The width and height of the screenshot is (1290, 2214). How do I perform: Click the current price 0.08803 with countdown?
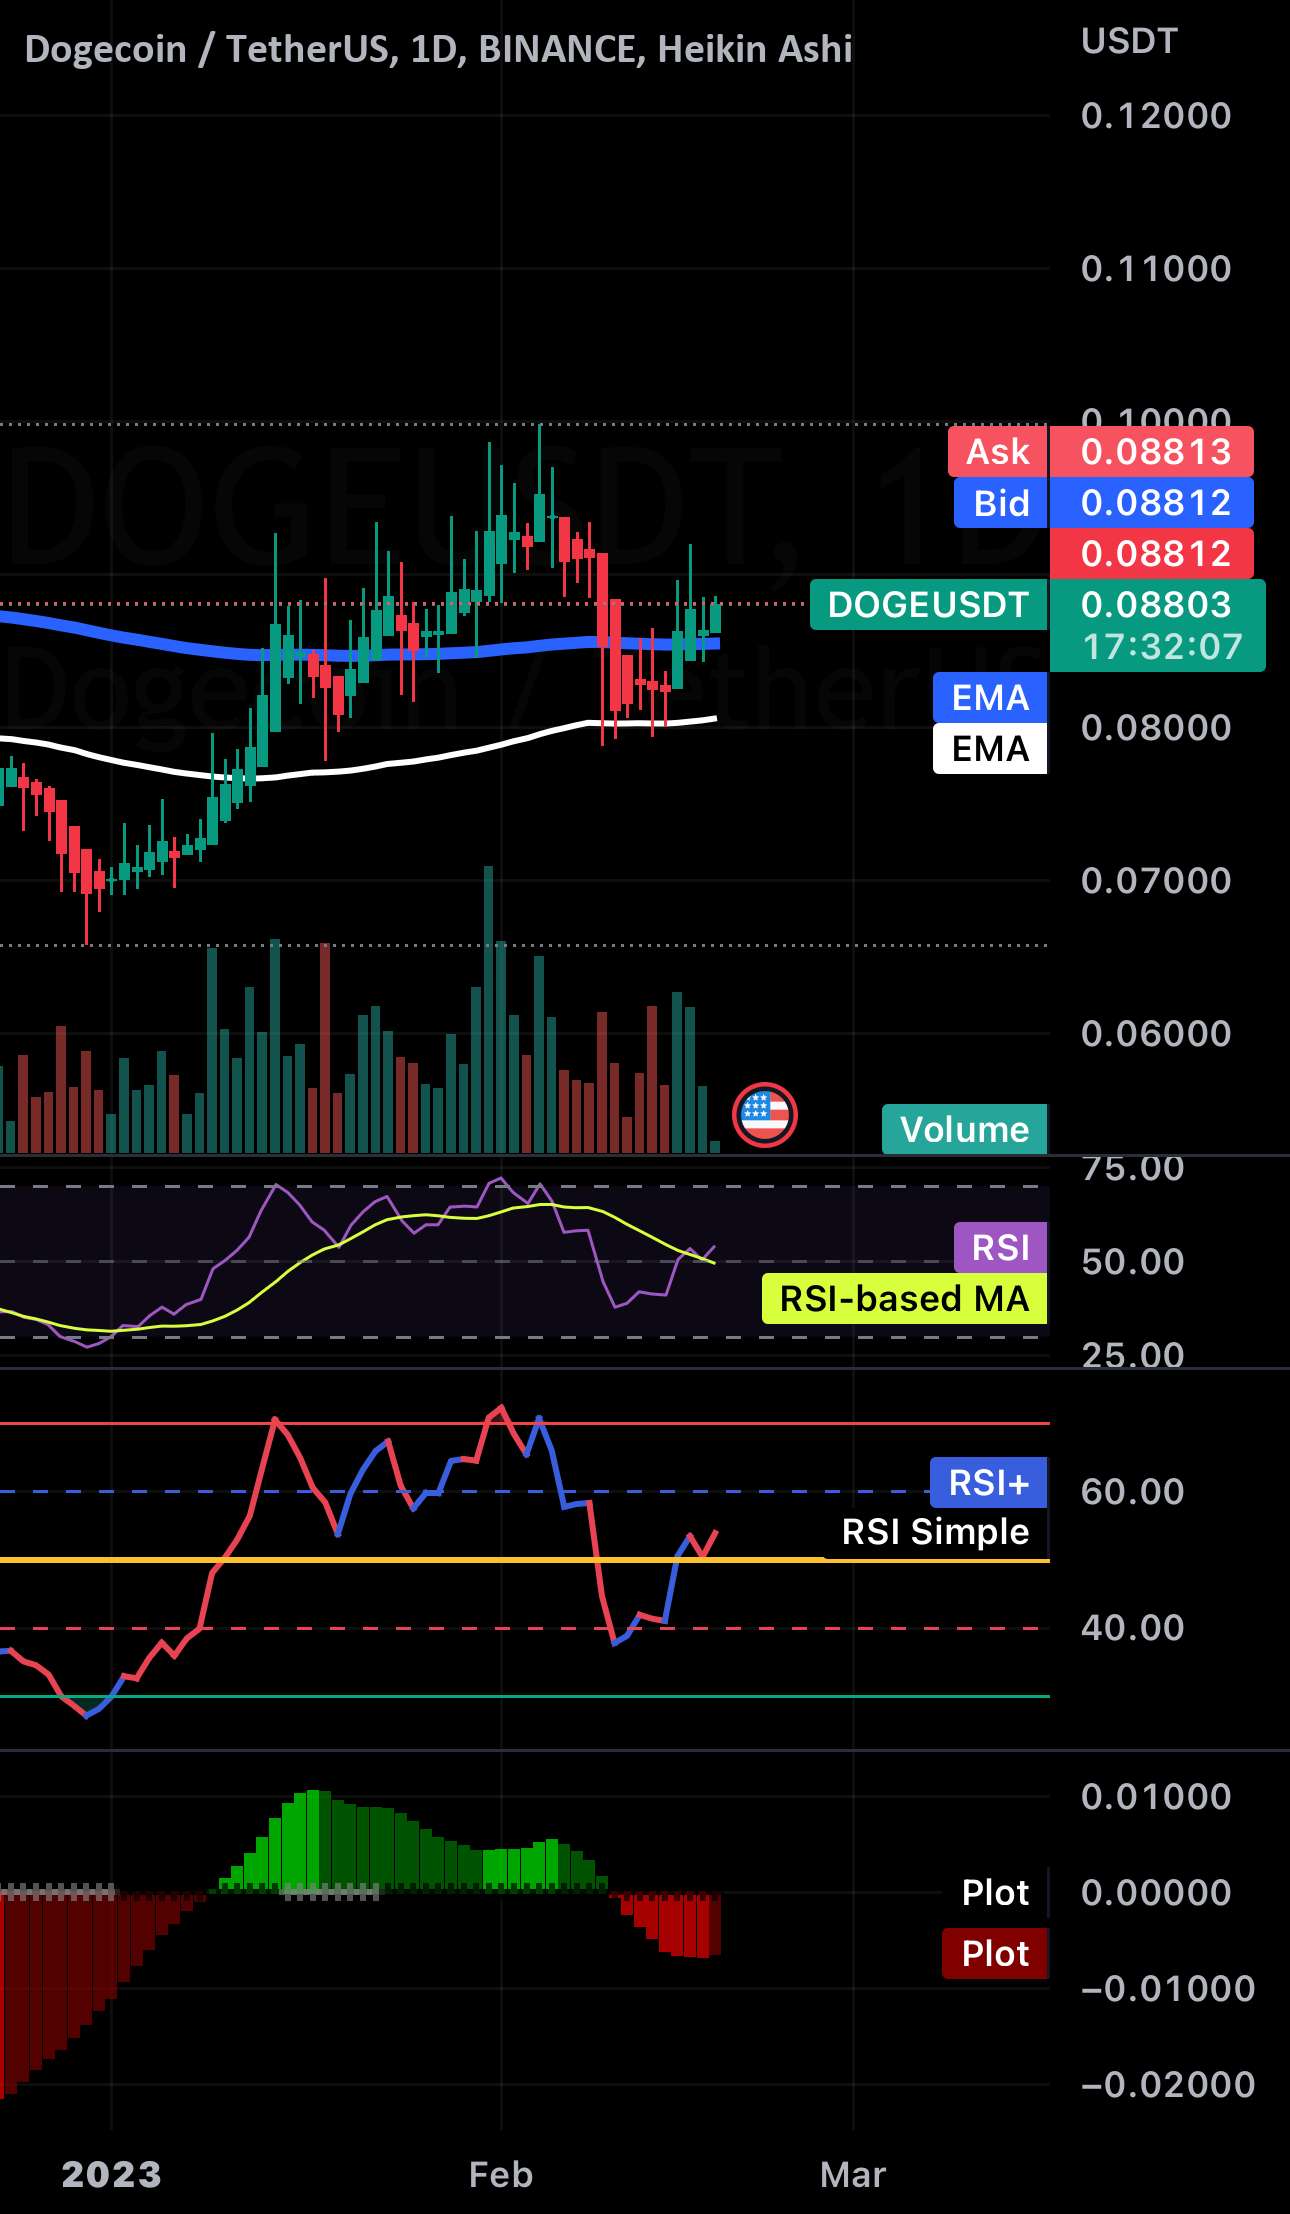click(1158, 625)
